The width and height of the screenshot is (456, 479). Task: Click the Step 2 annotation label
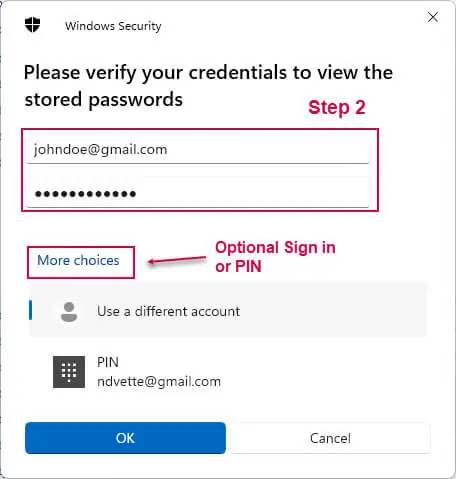[337, 107]
